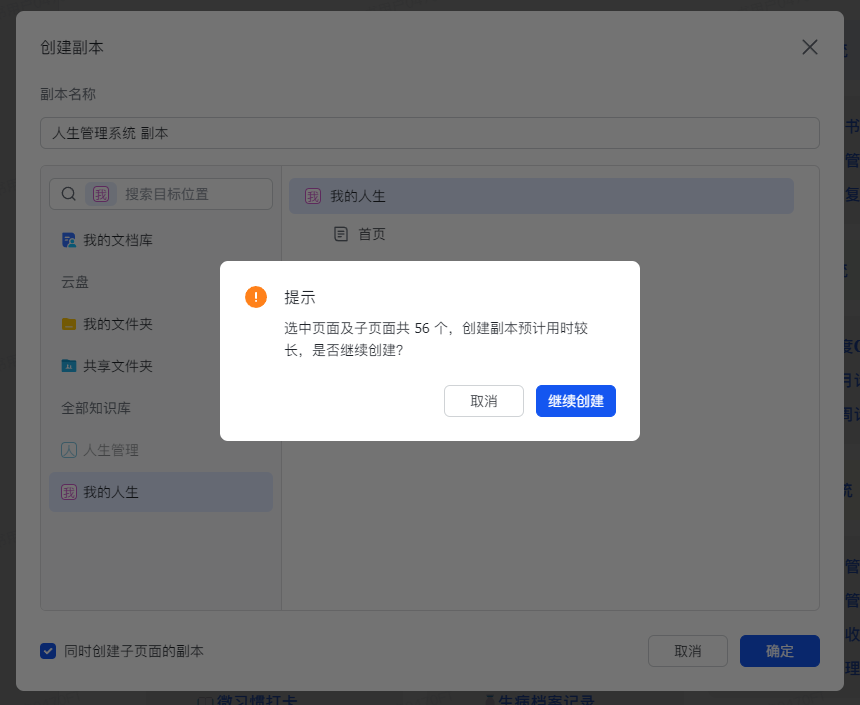Click the 副本名称 text field
This screenshot has width=860, height=705.
(430, 133)
